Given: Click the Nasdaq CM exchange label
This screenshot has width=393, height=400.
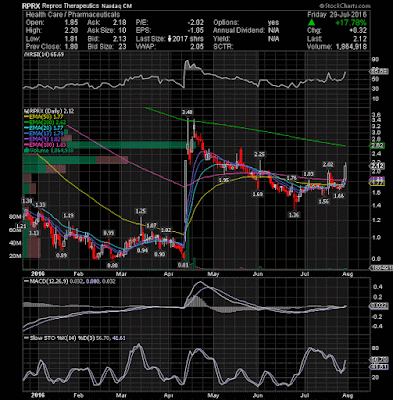Looking at the screenshot, I should coord(116,6).
